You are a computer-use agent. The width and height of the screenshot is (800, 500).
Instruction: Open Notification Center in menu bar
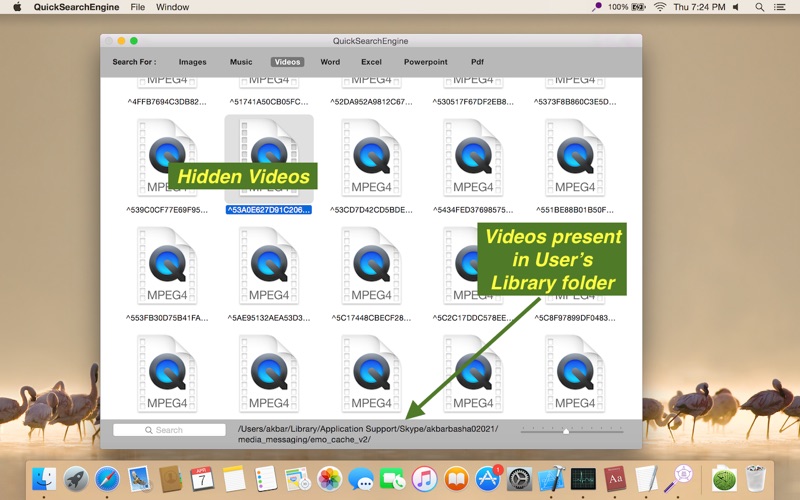click(780, 7)
